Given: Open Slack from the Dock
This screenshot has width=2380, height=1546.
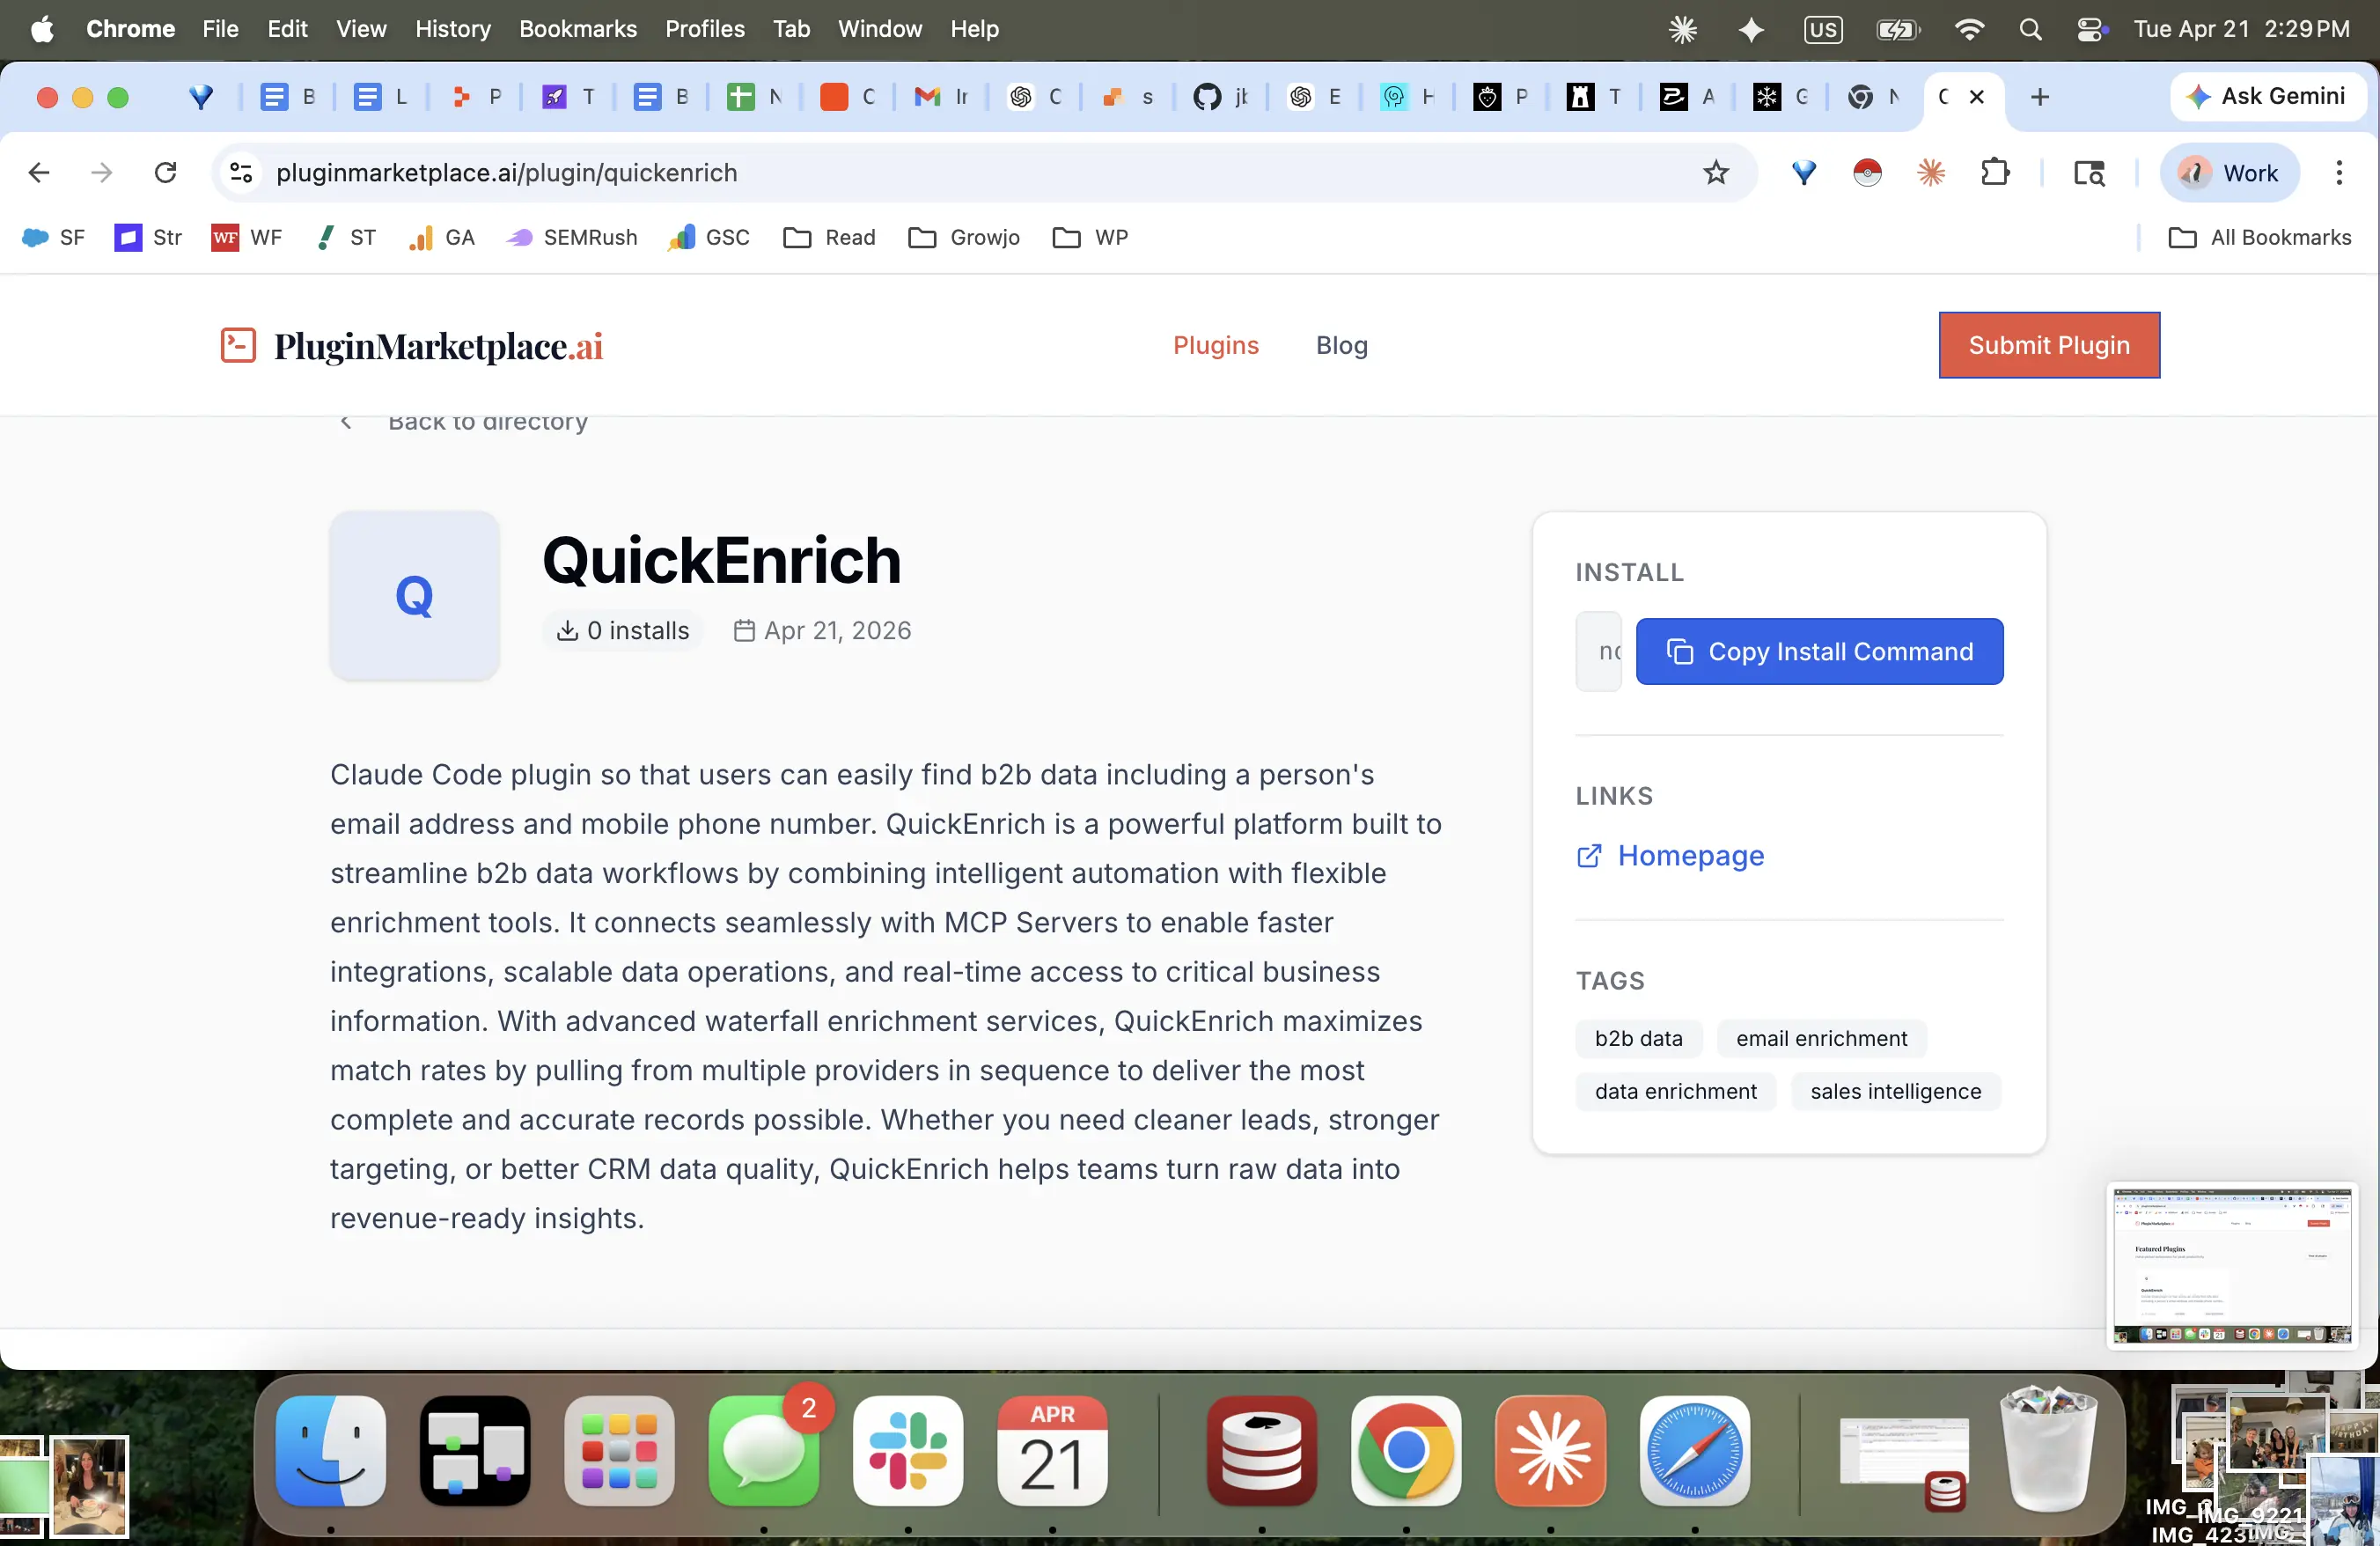Looking at the screenshot, I should tap(907, 1450).
